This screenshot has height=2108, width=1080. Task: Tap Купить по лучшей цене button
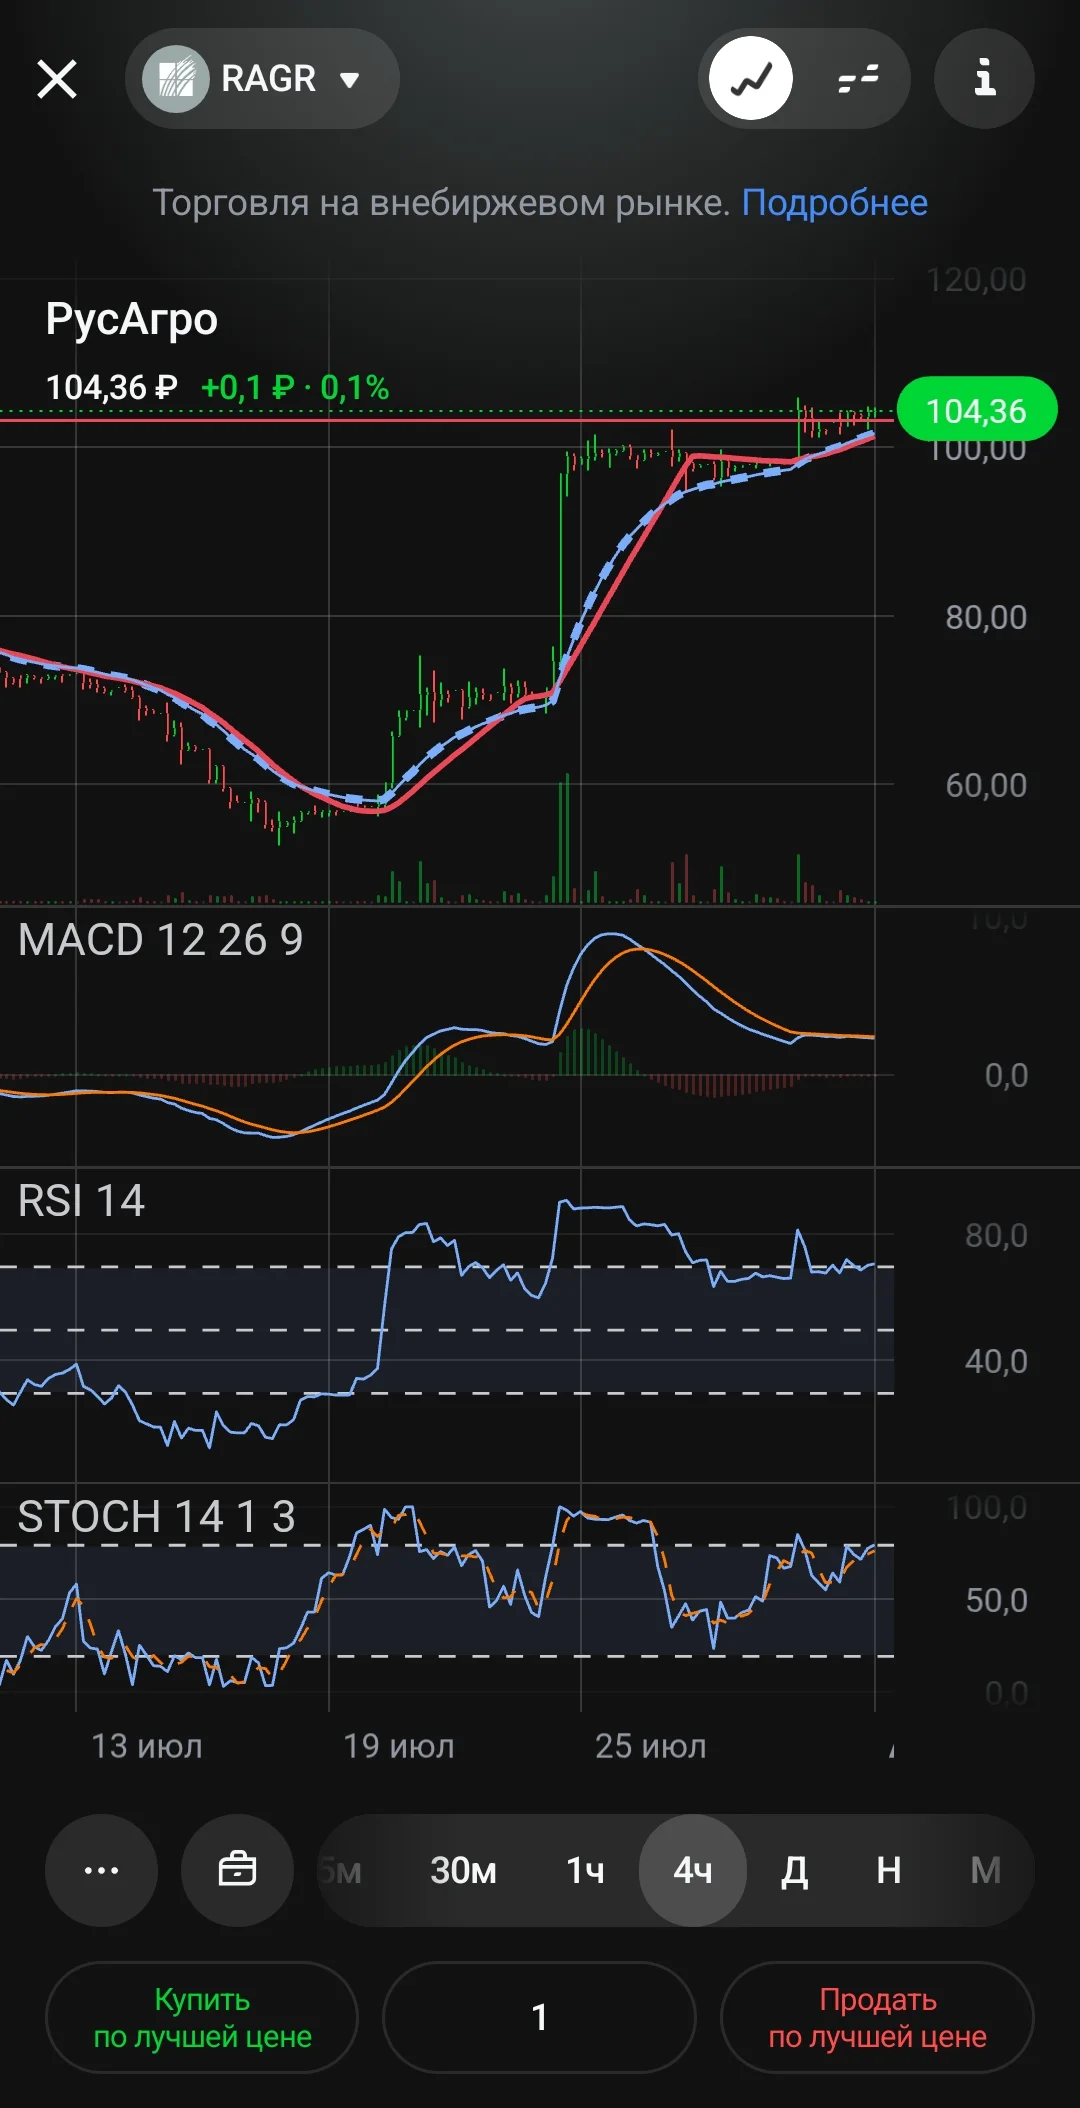point(202,2017)
